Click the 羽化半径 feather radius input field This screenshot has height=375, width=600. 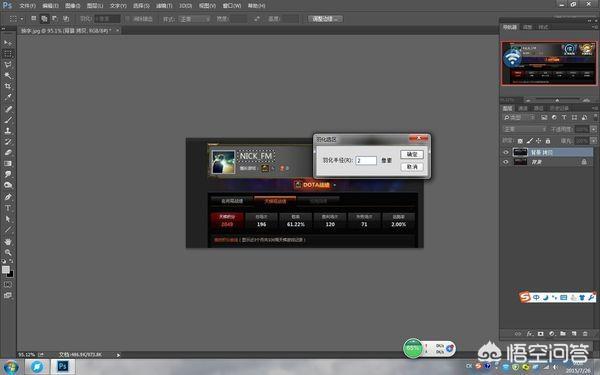click(x=366, y=160)
